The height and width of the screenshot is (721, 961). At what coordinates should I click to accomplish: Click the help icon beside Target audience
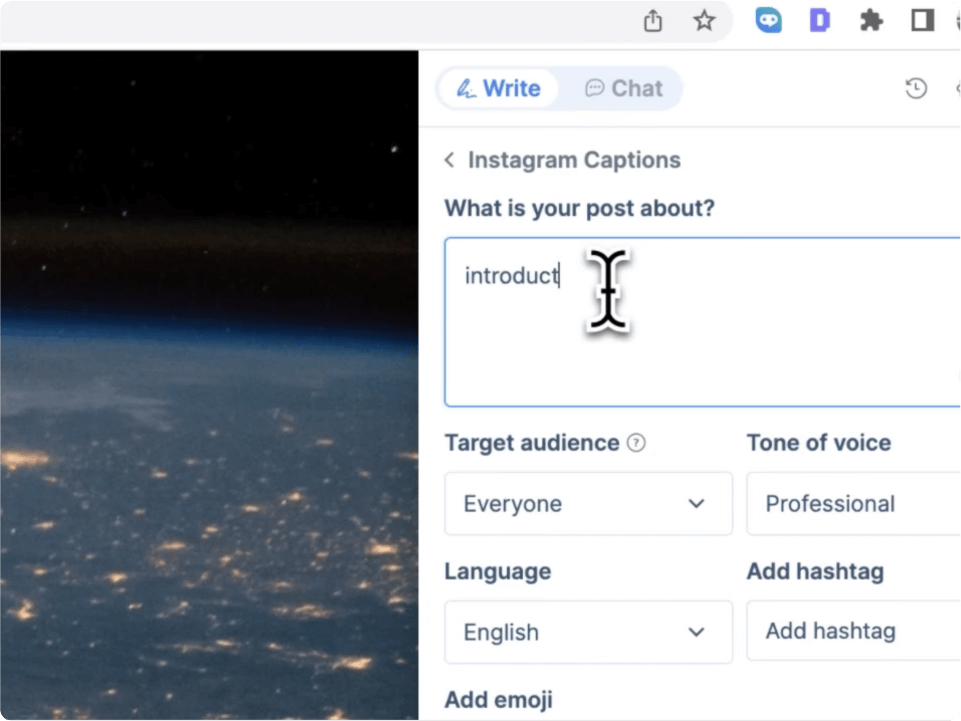(x=636, y=443)
